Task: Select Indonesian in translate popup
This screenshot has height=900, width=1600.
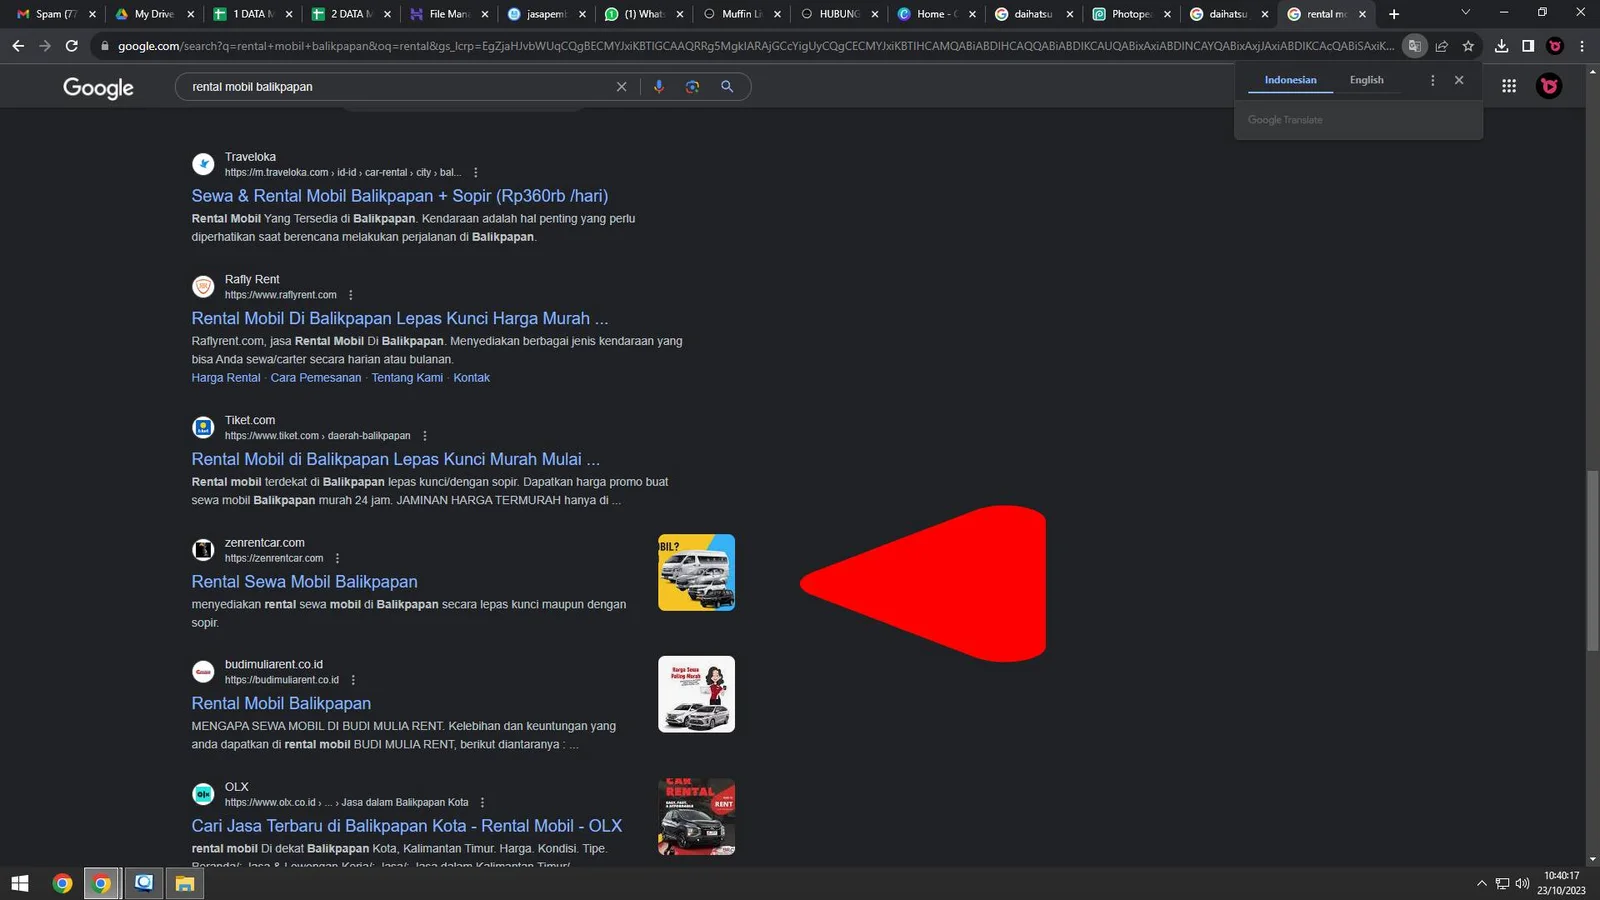Action: [x=1290, y=80]
